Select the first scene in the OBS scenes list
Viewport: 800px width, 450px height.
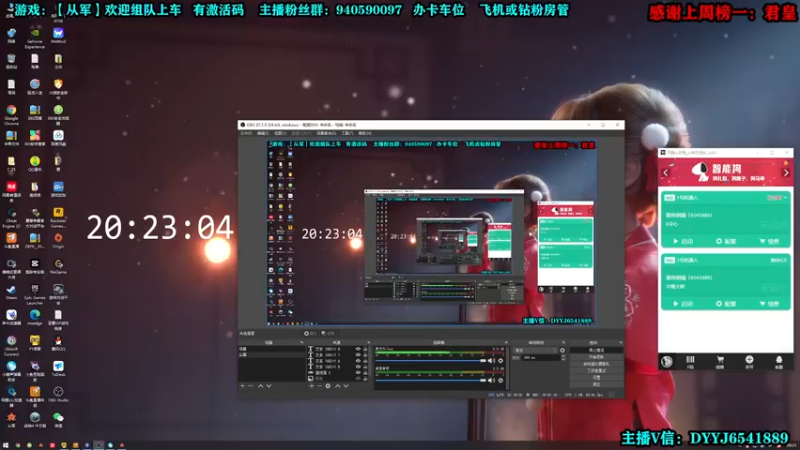tap(271, 349)
